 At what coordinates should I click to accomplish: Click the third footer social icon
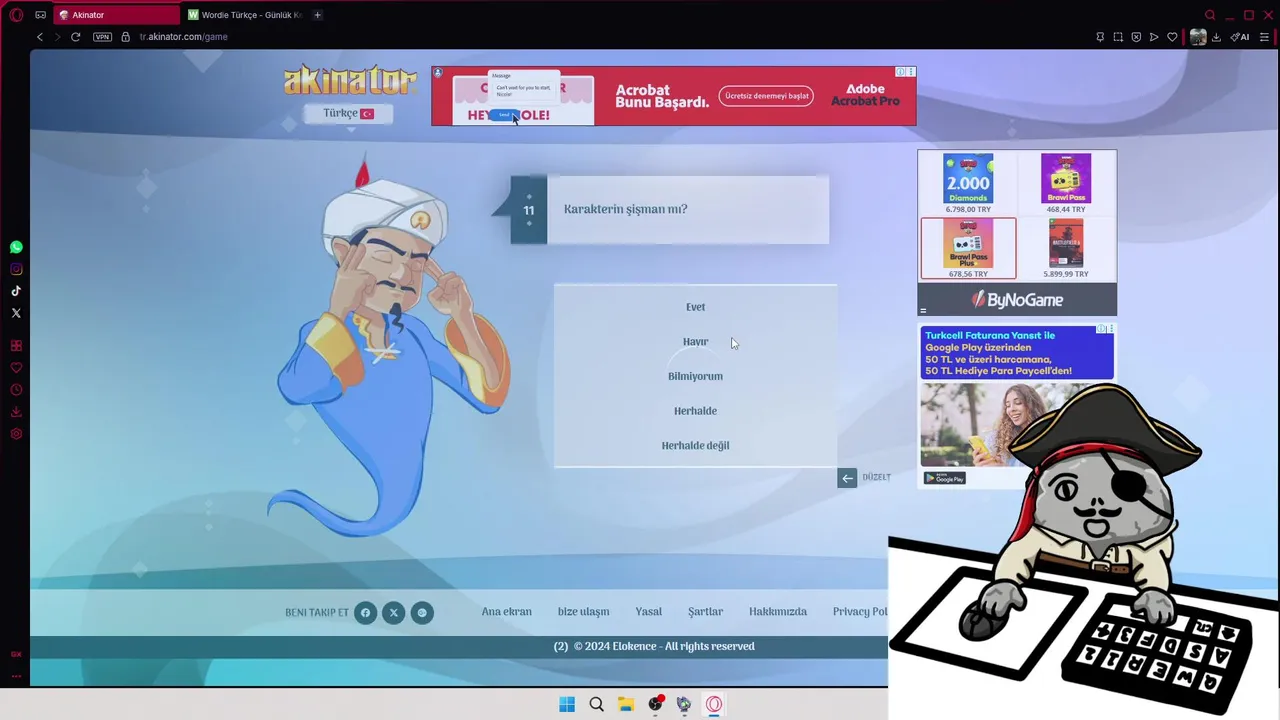(422, 613)
